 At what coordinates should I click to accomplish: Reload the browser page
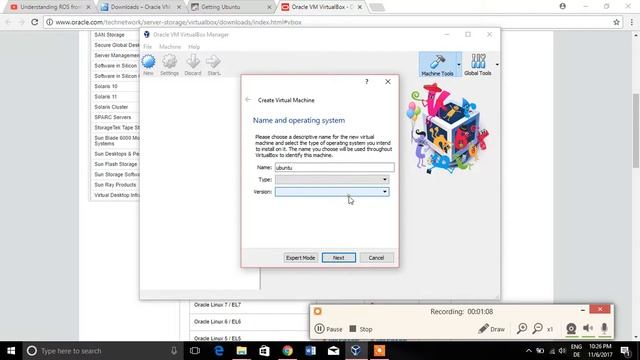[35, 22]
